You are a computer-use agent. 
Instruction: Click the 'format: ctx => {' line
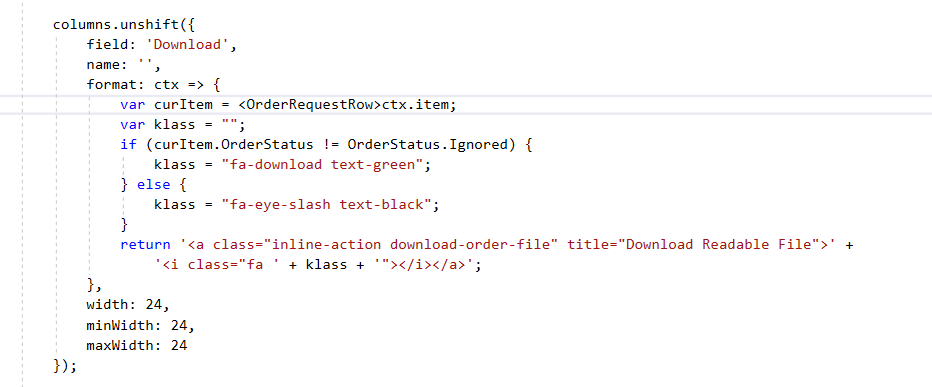click(154, 85)
